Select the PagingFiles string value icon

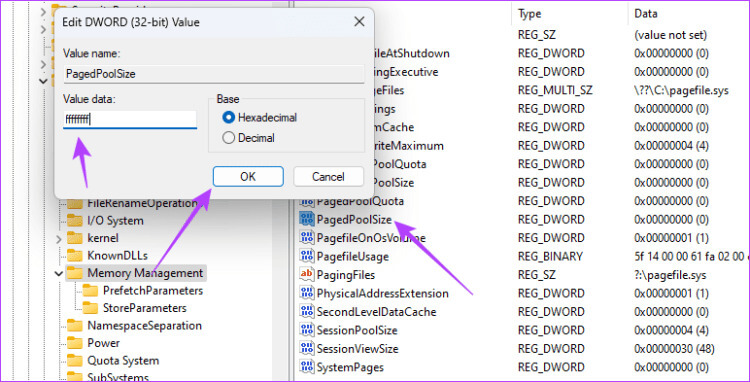(306, 275)
